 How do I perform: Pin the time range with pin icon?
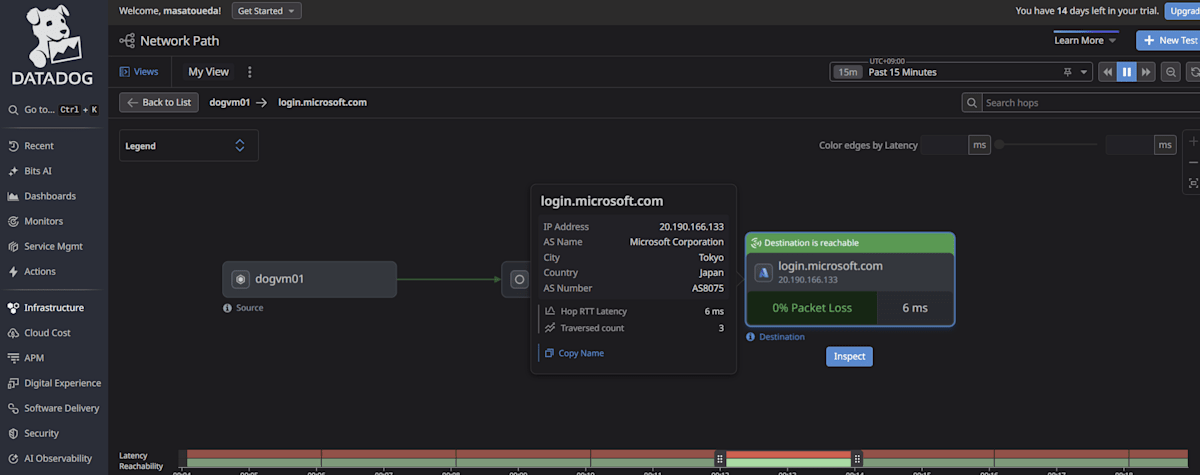pos(1068,72)
